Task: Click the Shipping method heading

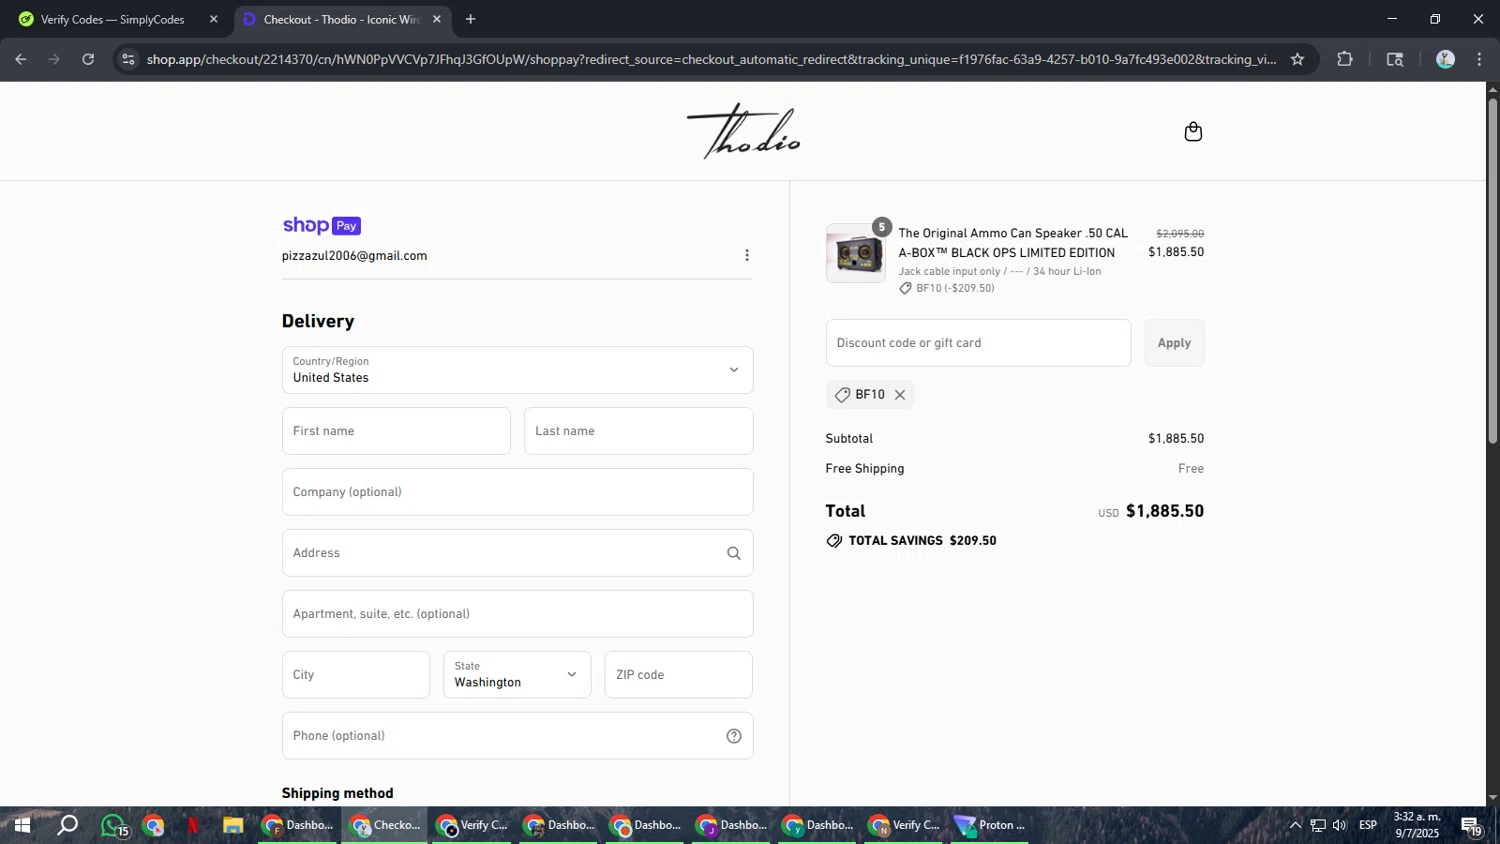Action: 337,793
